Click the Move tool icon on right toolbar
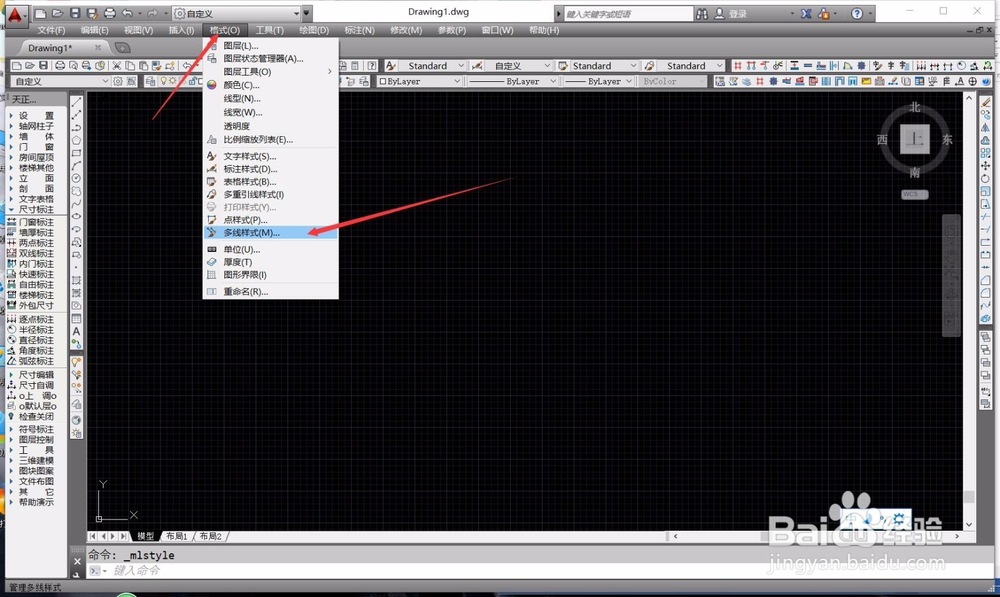 click(x=986, y=166)
